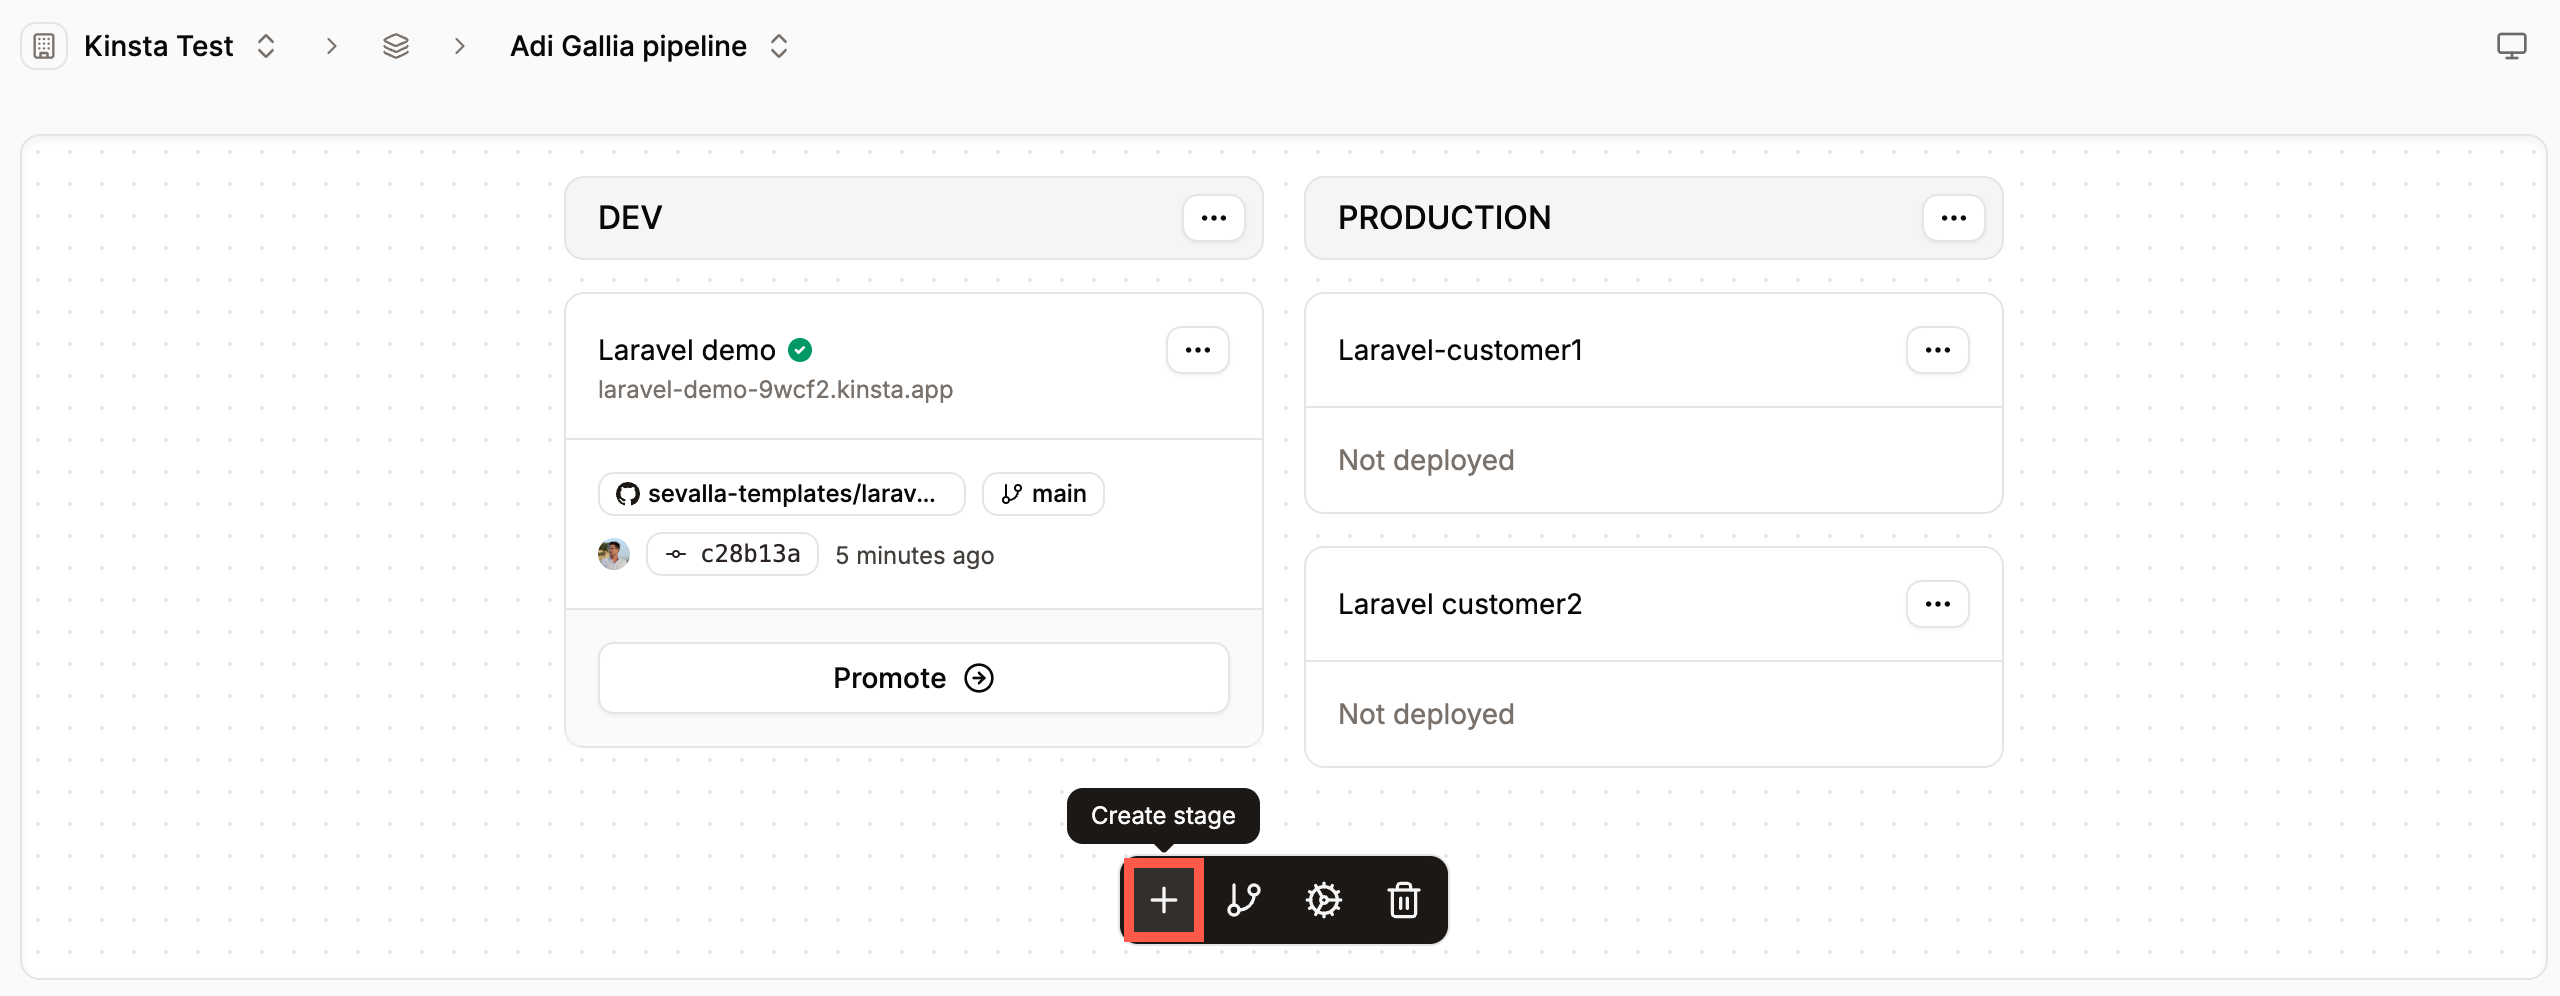Open pipeline settings via the gear icon
Image resolution: width=2560 pixels, height=996 pixels.
pos(1324,900)
